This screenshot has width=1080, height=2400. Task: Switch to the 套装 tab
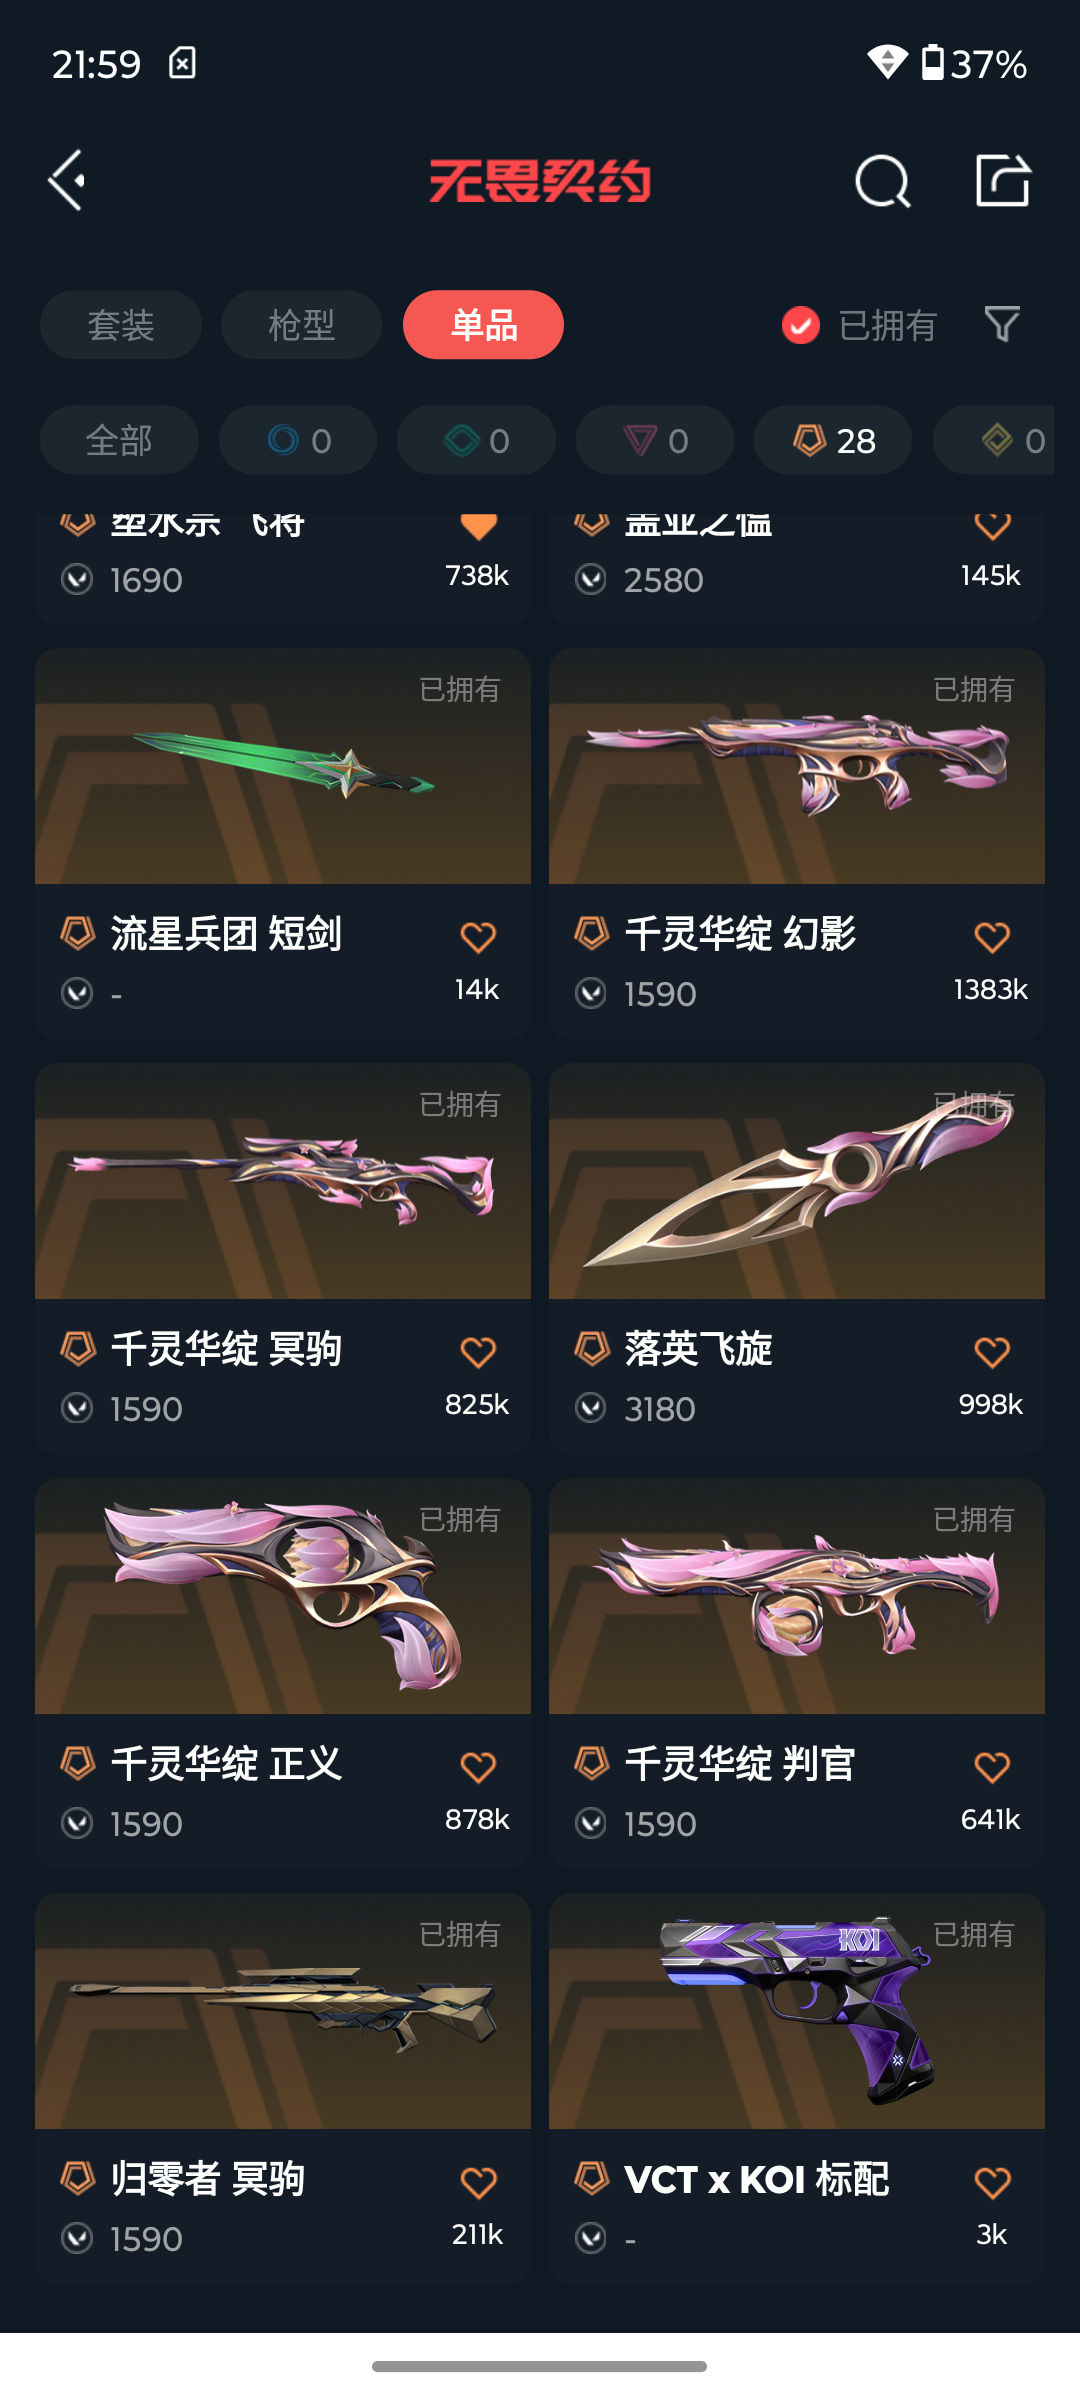point(121,325)
